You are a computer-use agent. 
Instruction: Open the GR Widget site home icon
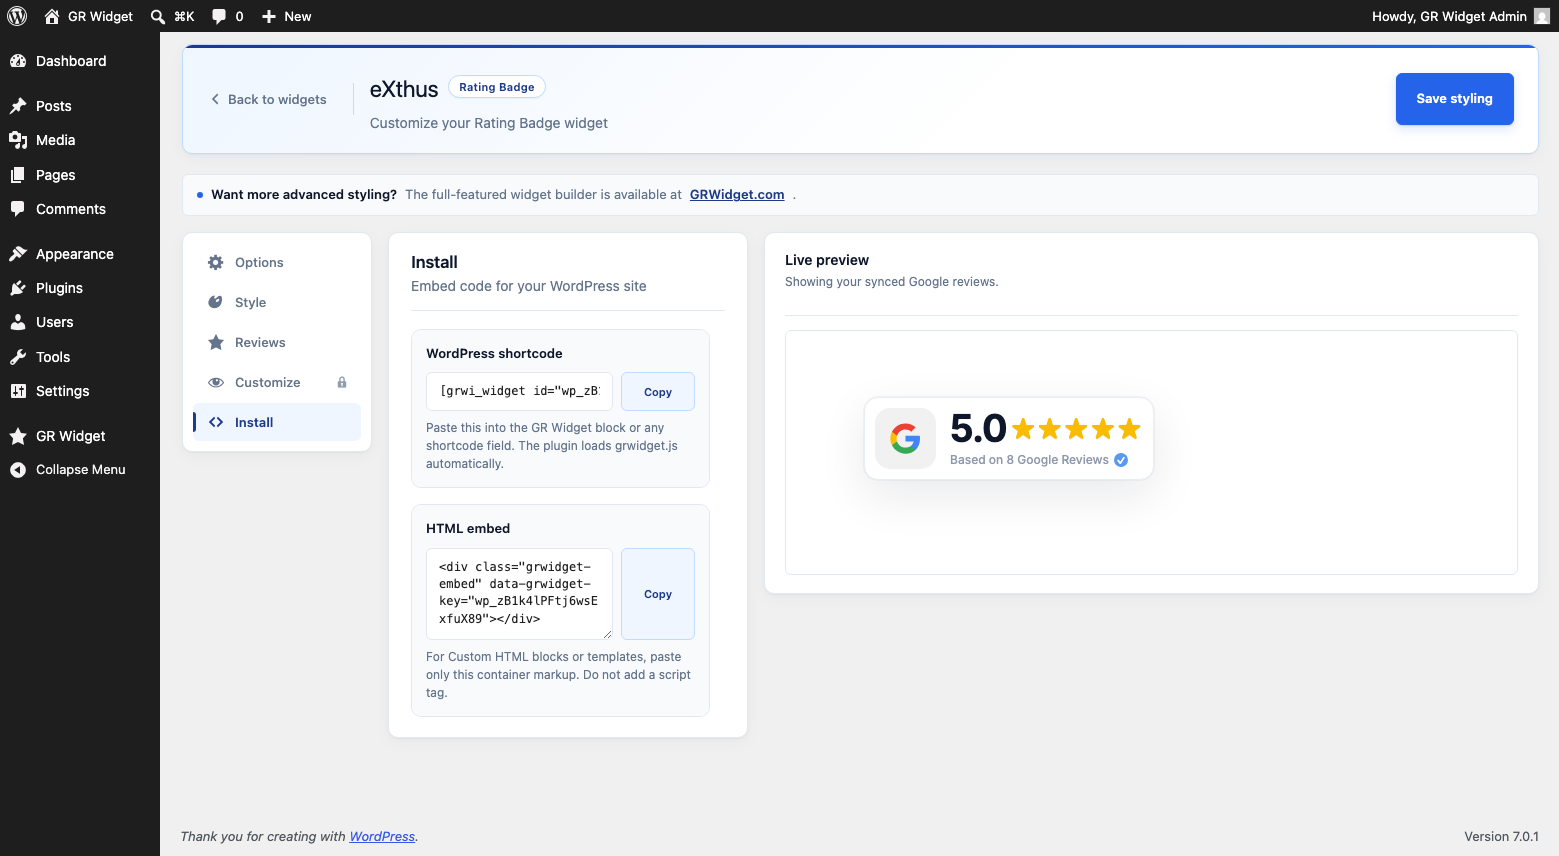tap(52, 16)
